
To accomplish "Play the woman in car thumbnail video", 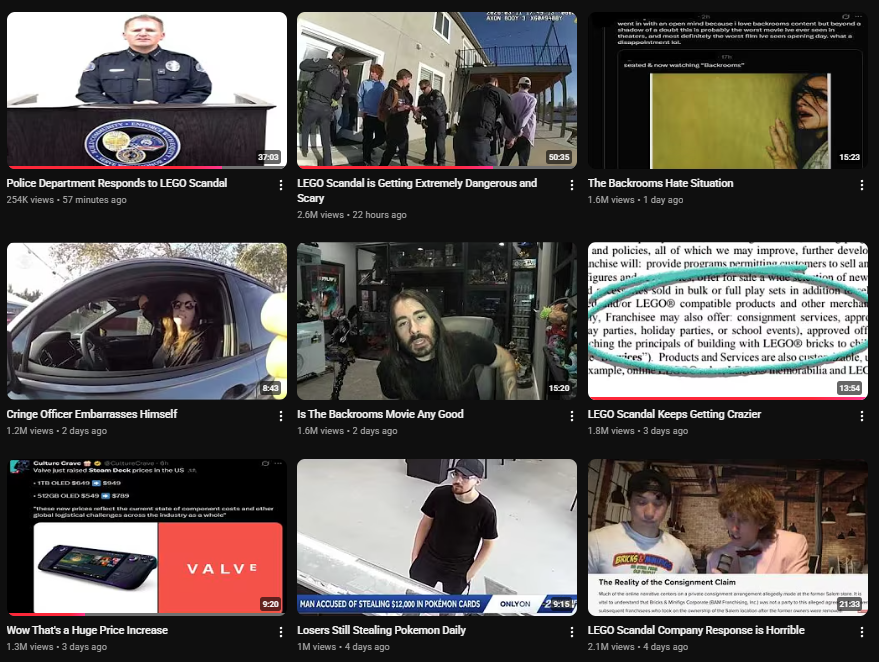I will click(146, 321).
